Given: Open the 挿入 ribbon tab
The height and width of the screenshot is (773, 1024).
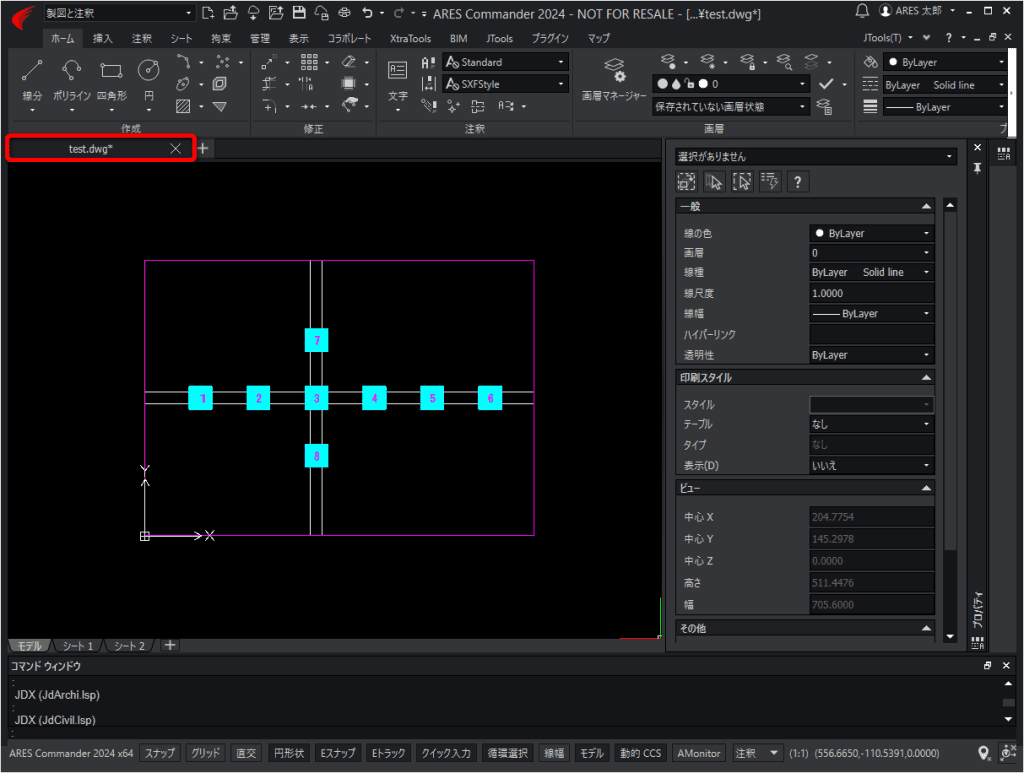Looking at the screenshot, I should [x=103, y=39].
